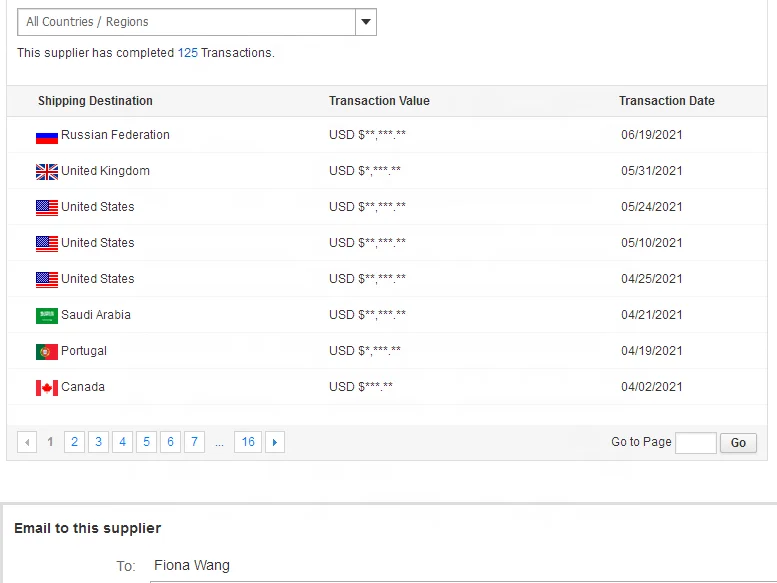Click the date 06/19/2021

(652, 135)
